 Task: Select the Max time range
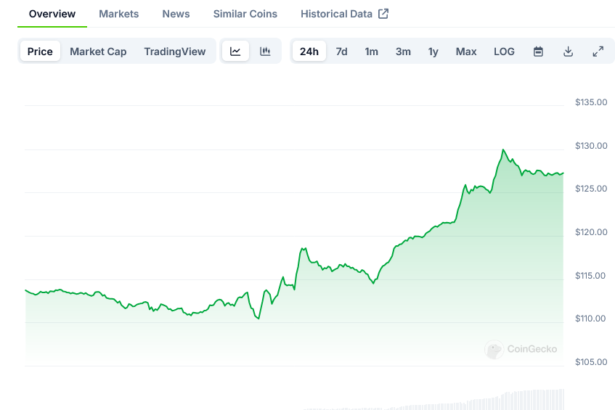[x=466, y=52]
